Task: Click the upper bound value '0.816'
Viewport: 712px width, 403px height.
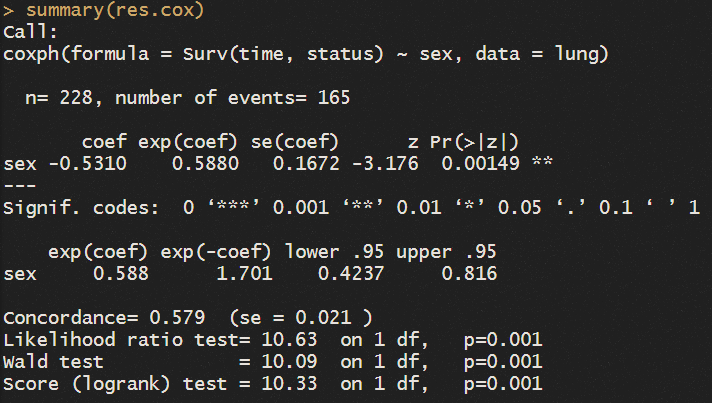Action: pyautogui.click(x=469, y=274)
